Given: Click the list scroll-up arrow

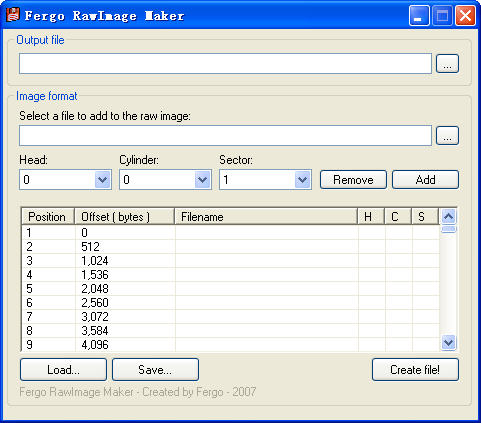Looking at the screenshot, I should [x=448, y=217].
